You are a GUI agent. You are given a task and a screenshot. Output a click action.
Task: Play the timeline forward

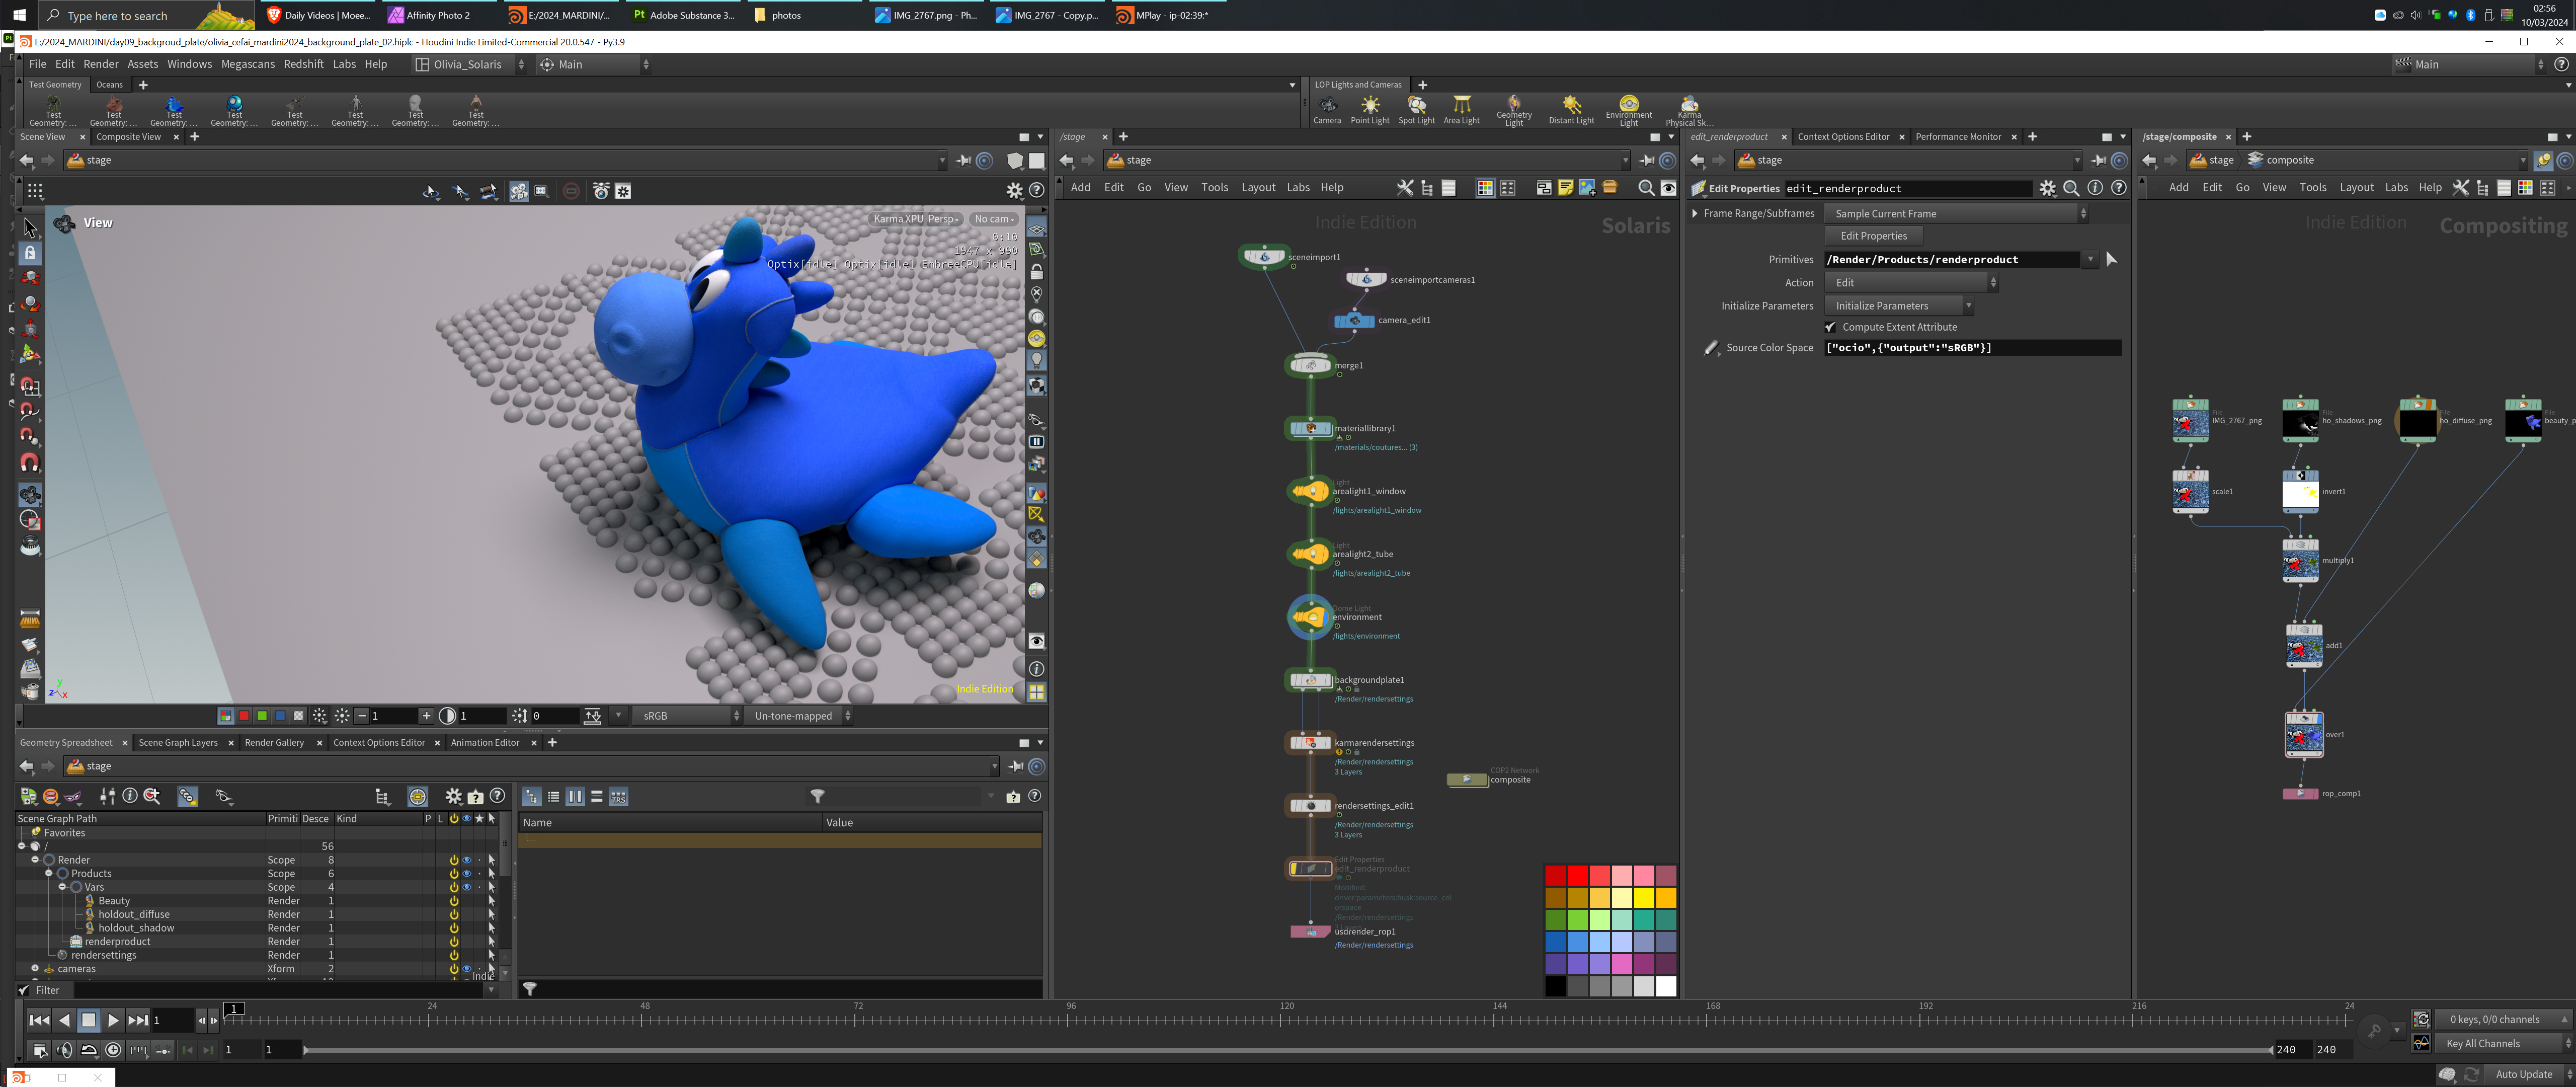click(113, 1020)
